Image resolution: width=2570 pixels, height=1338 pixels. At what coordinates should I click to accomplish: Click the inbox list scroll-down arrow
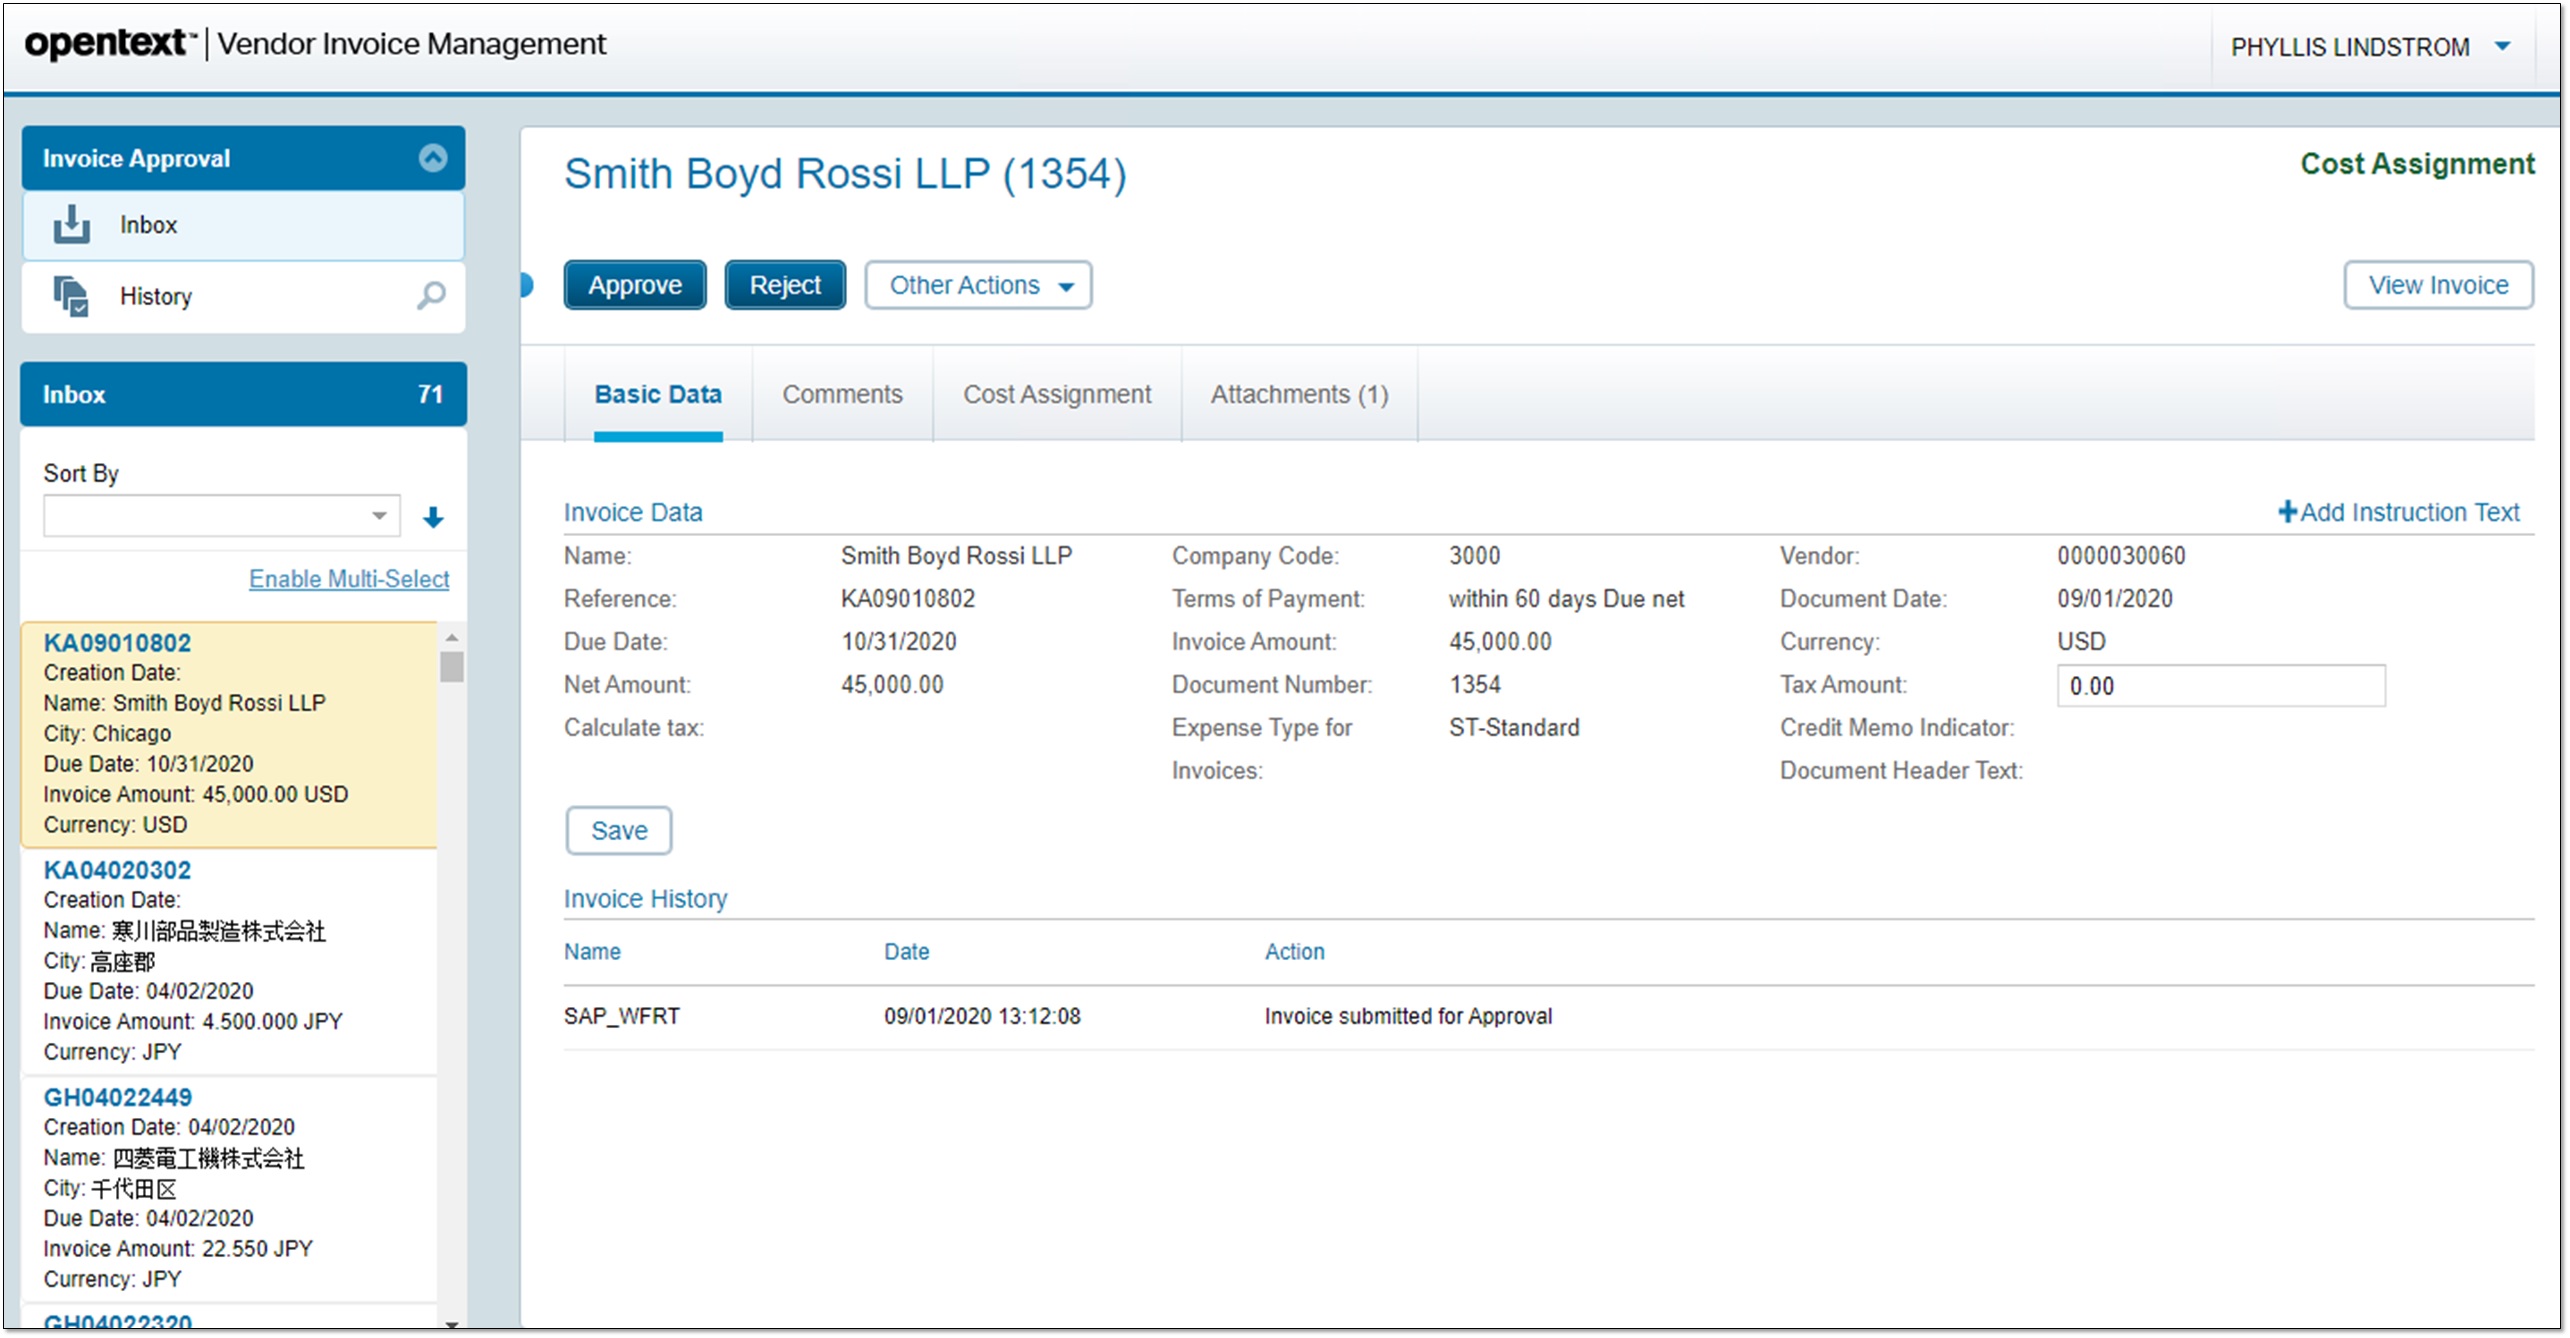coord(452,1324)
